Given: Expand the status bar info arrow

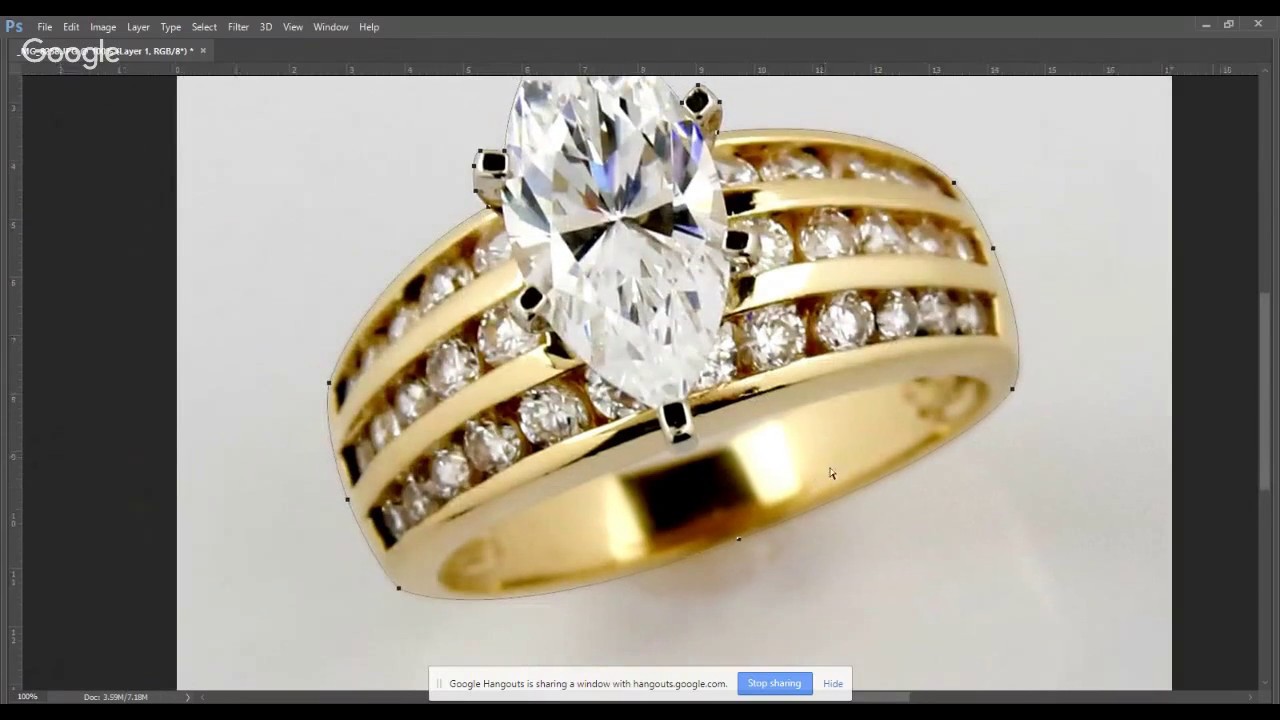Looking at the screenshot, I should click(187, 697).
